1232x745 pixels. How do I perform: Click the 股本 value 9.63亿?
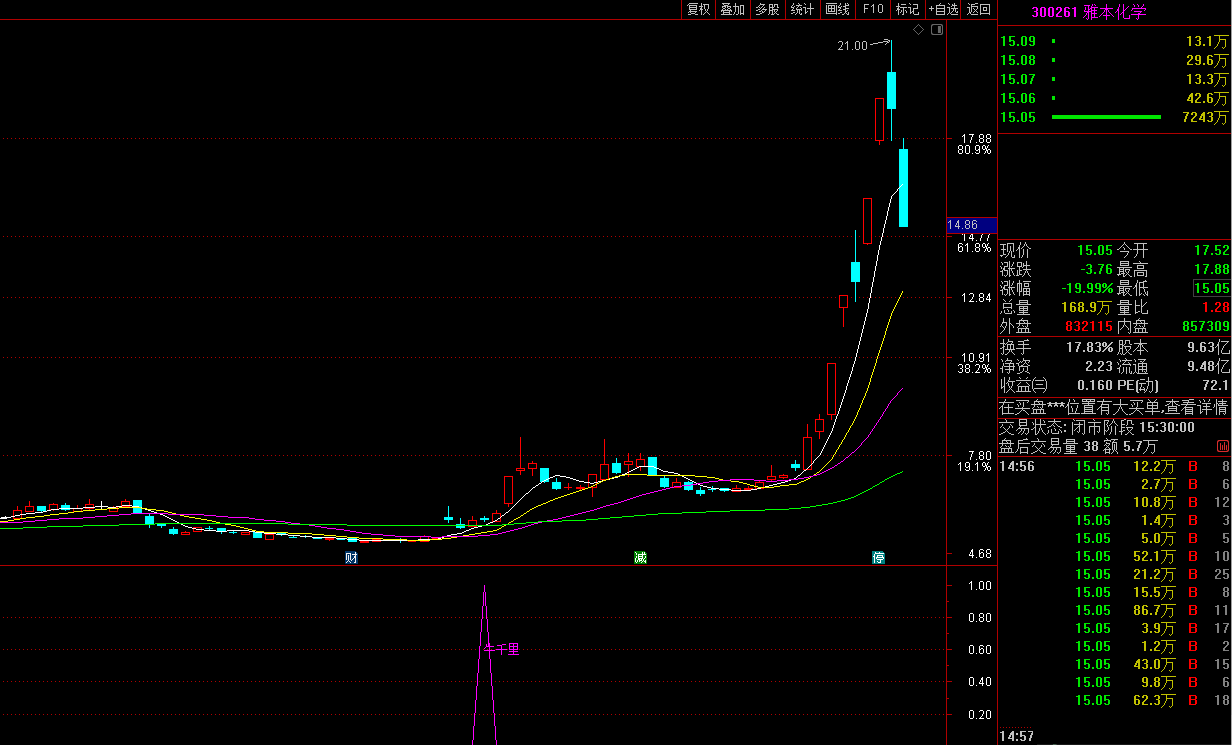click(x=1207, y=347)
